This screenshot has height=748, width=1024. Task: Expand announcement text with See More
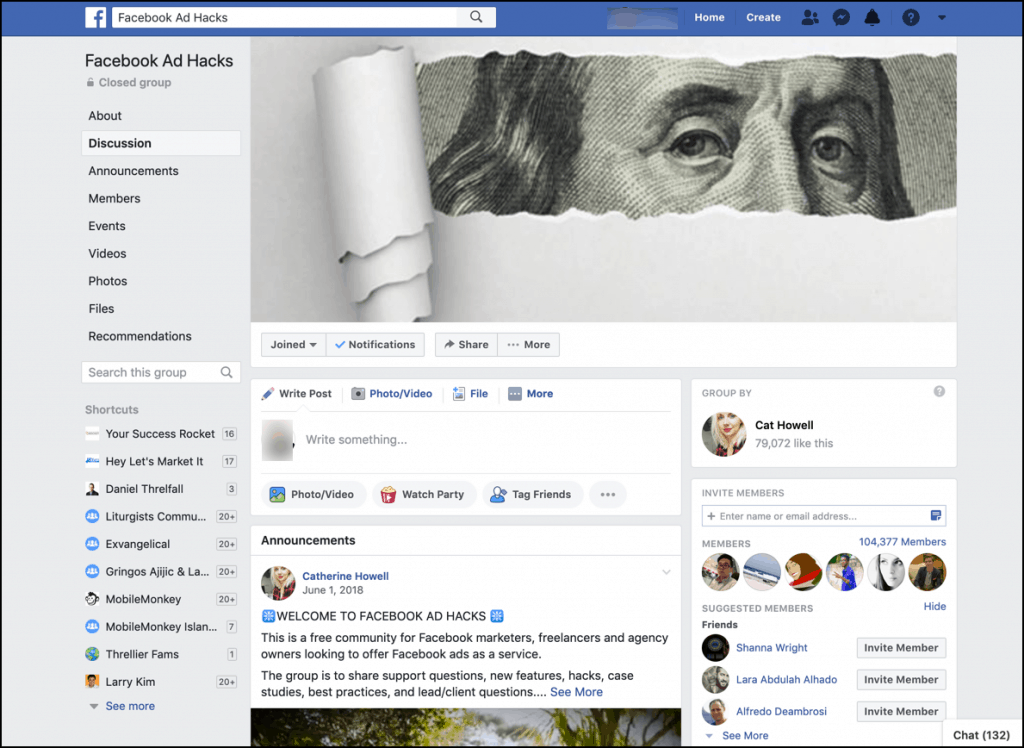(x=576, y=692)
